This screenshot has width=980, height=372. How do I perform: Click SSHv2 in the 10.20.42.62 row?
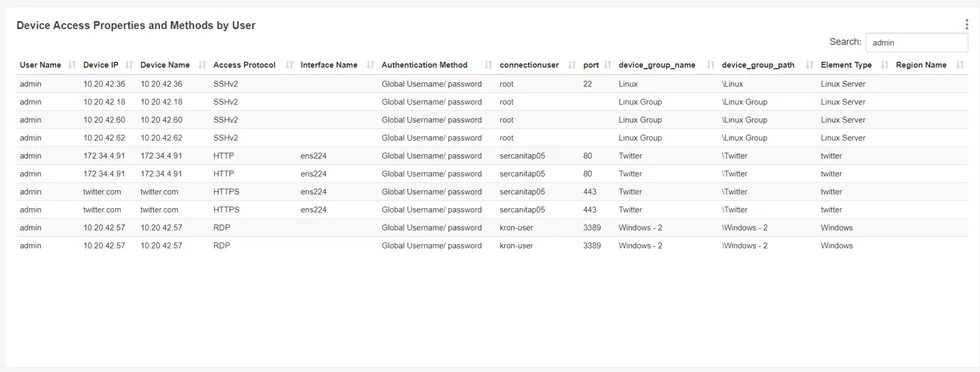tap(225, 138)
